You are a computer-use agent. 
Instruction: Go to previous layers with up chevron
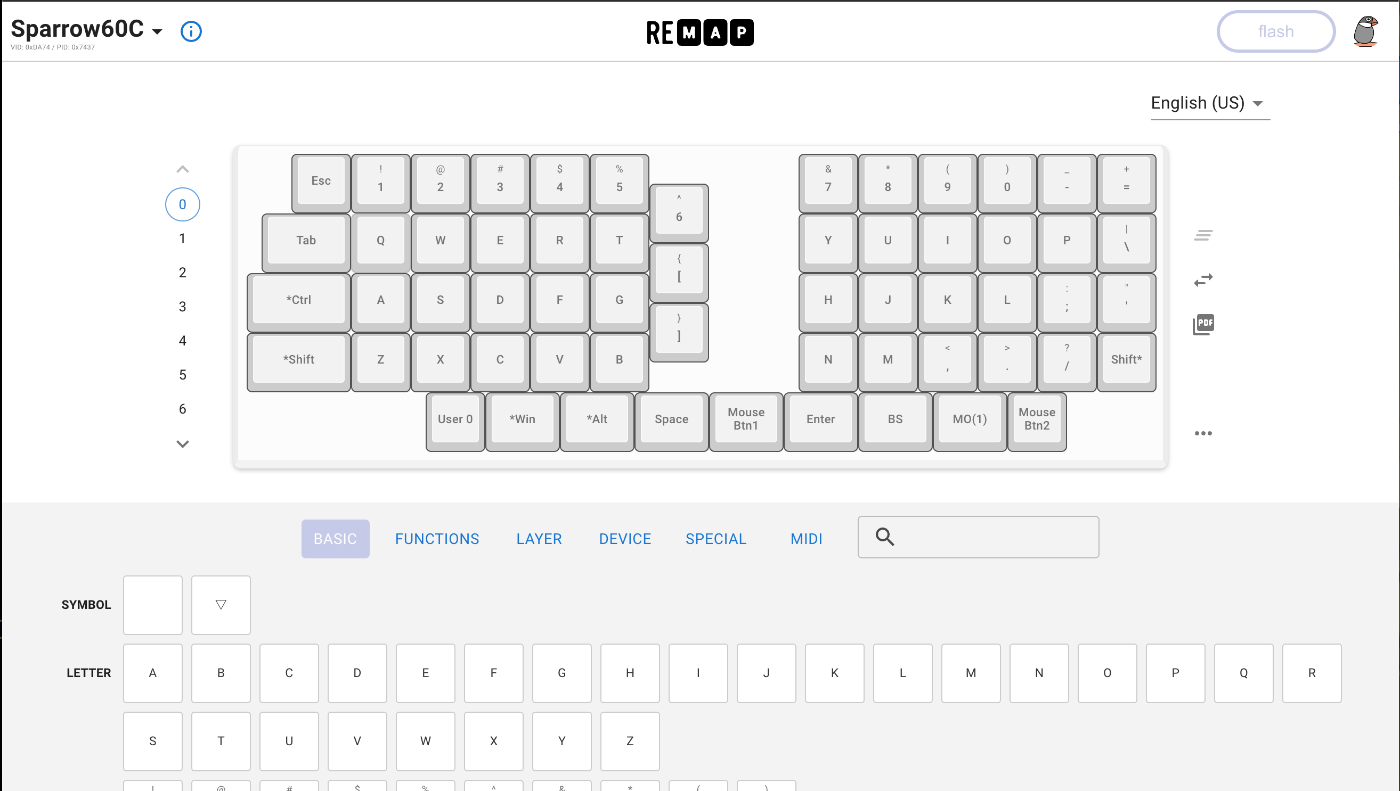click(182, 169)
